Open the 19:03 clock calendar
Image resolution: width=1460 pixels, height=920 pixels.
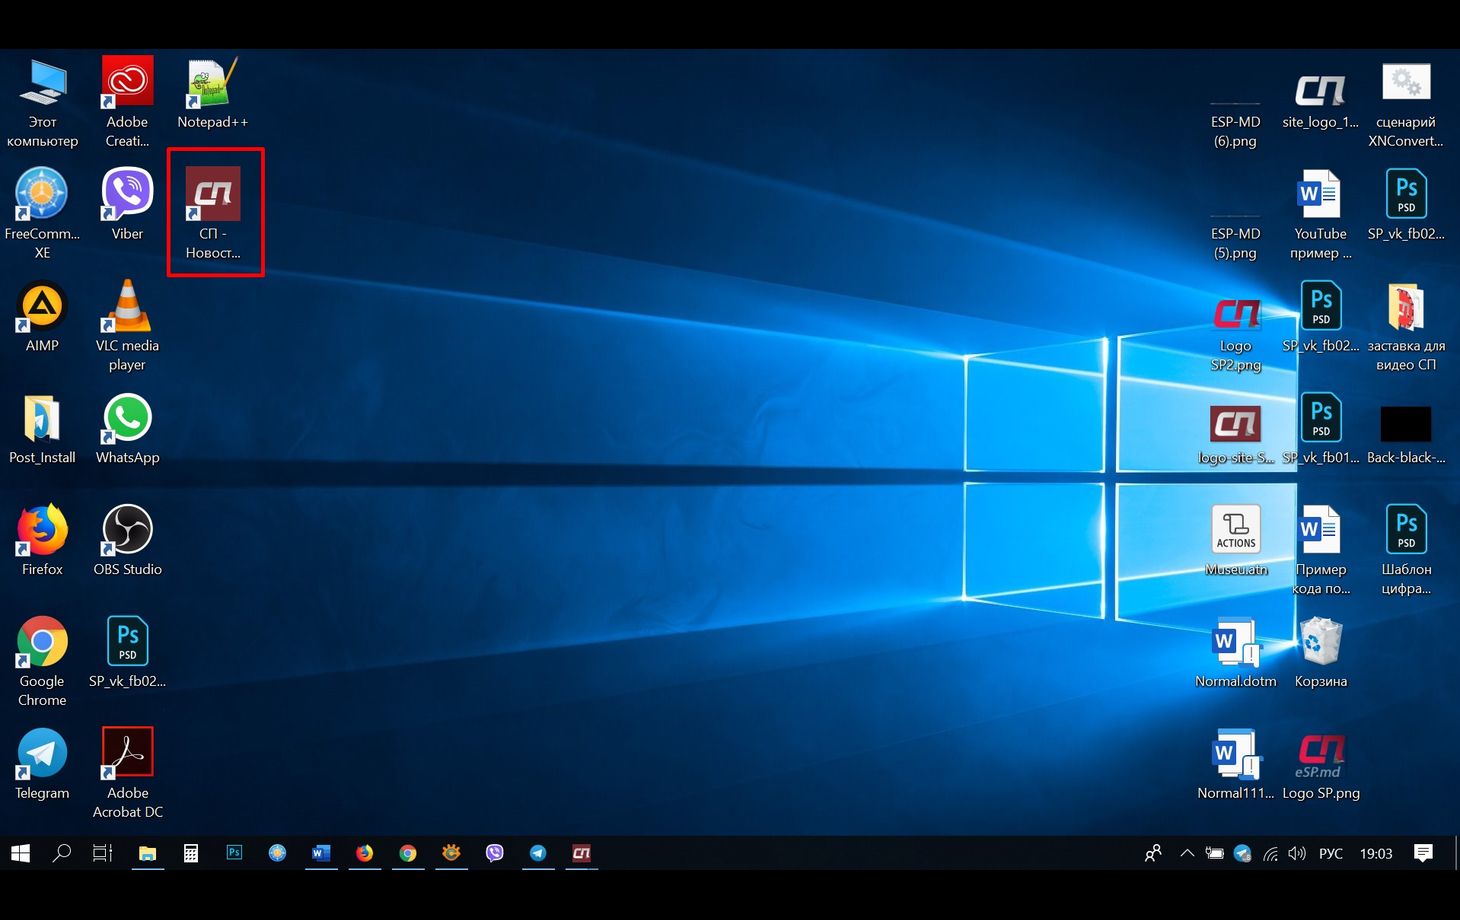coord(1376,853)
